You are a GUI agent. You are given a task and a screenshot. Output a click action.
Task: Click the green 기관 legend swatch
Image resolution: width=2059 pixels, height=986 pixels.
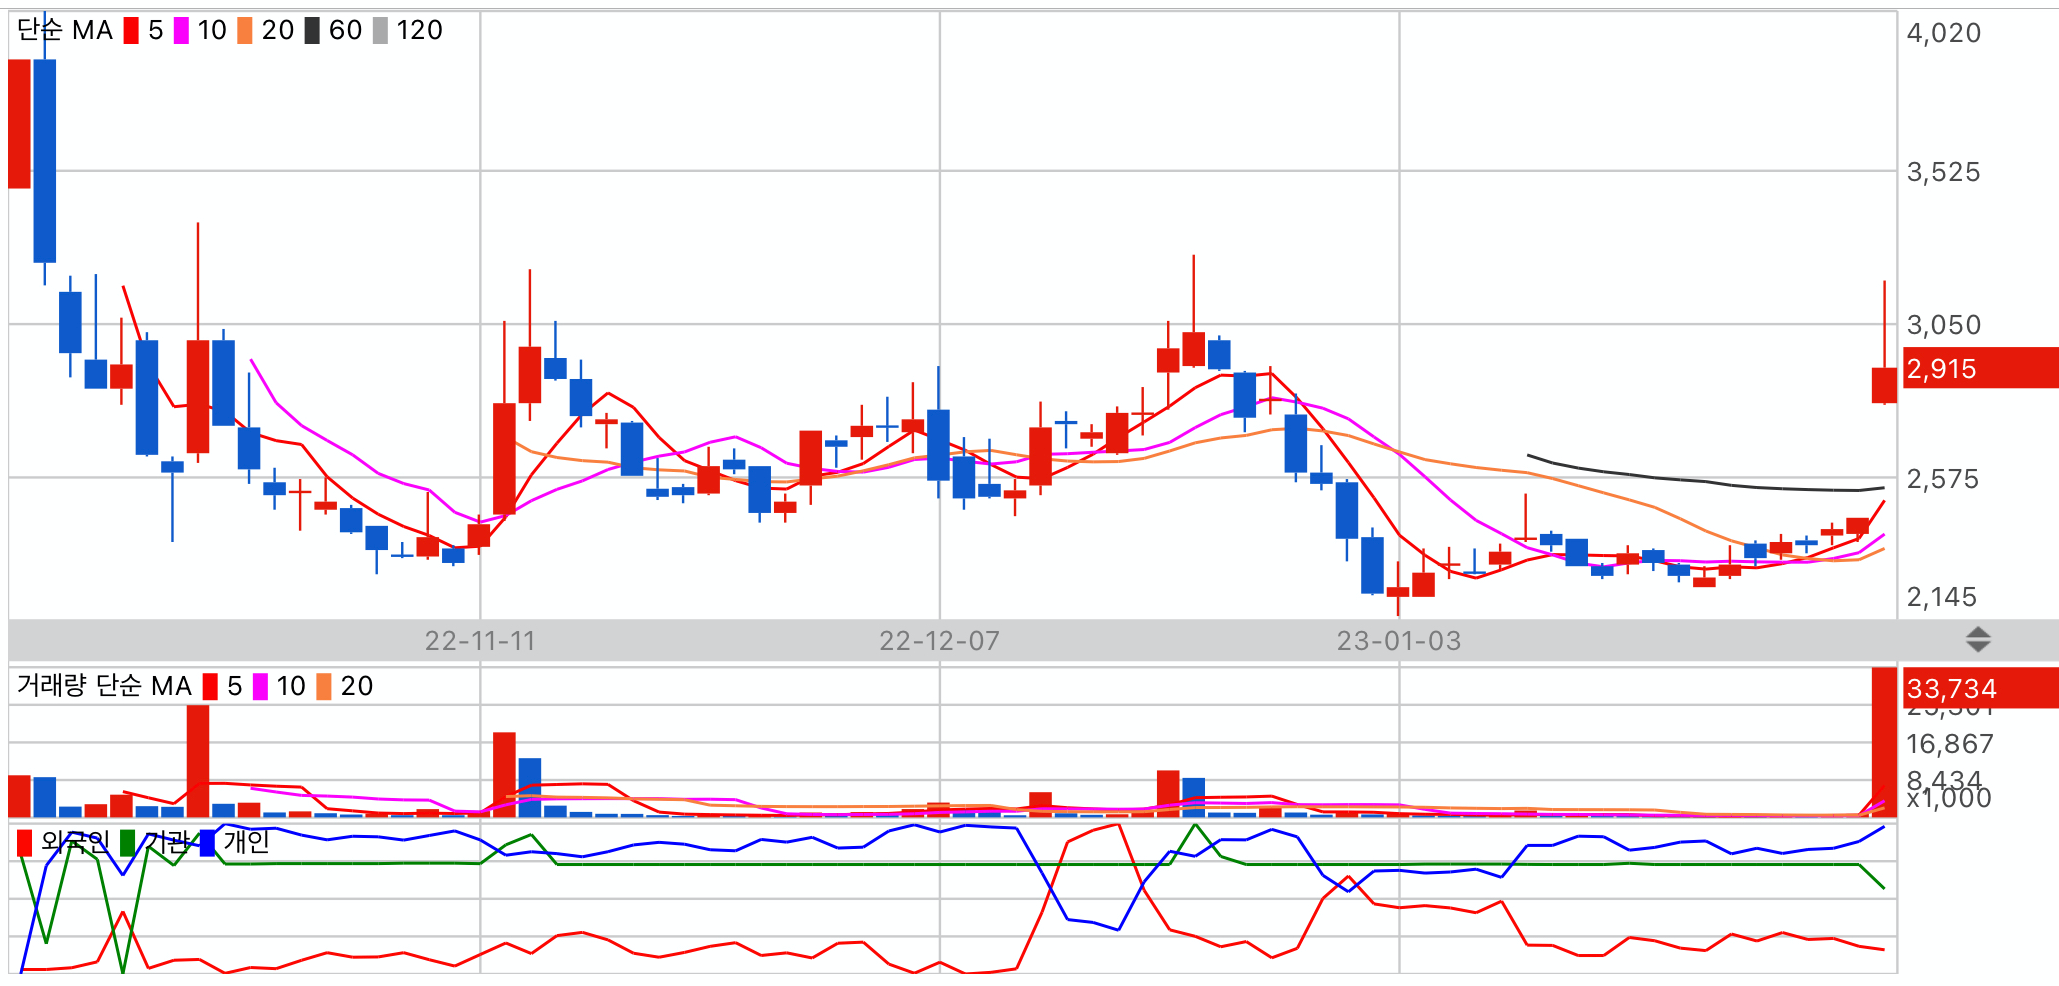pos(128,843)
